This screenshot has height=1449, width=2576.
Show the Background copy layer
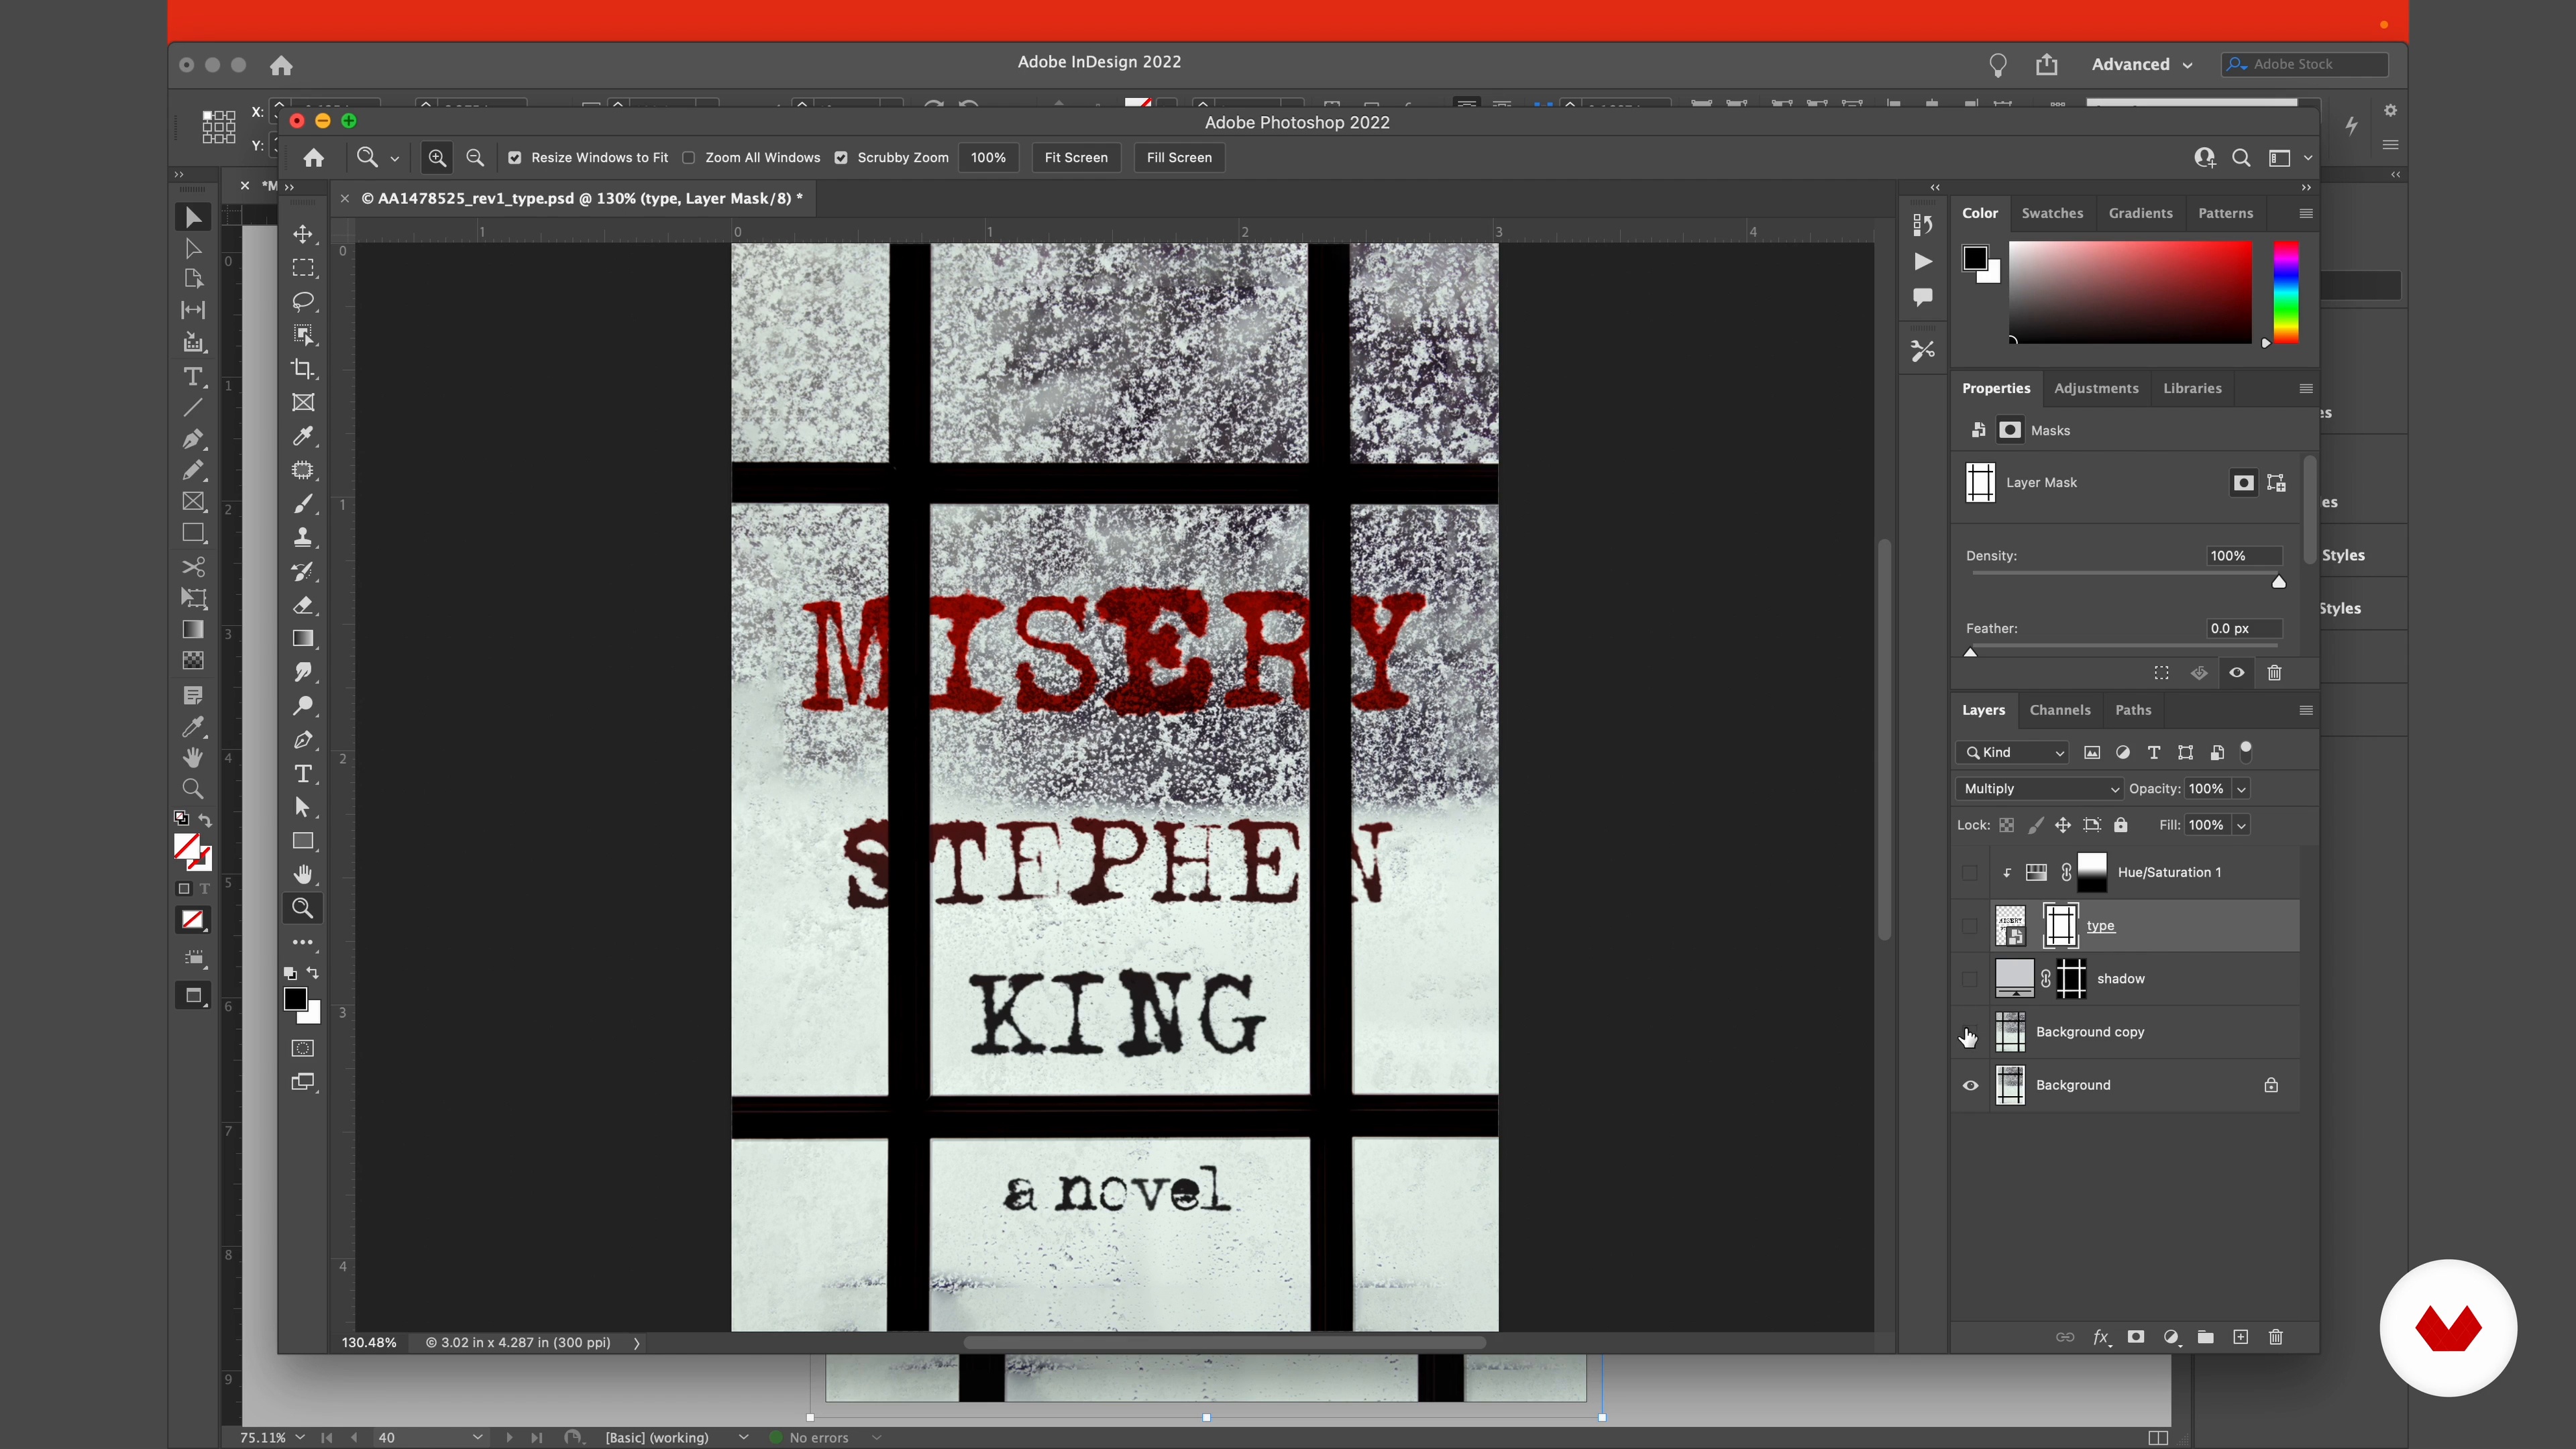(x=1970, y=1032)
